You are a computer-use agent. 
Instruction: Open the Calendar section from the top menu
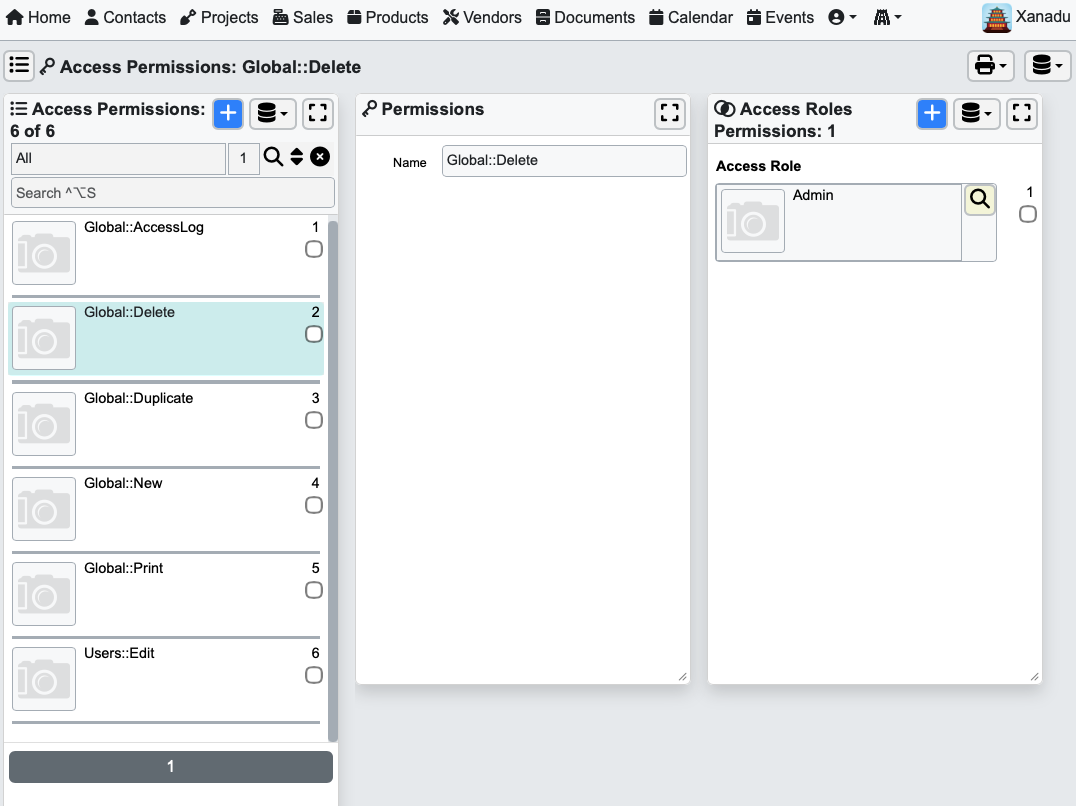tap(690, 17)
